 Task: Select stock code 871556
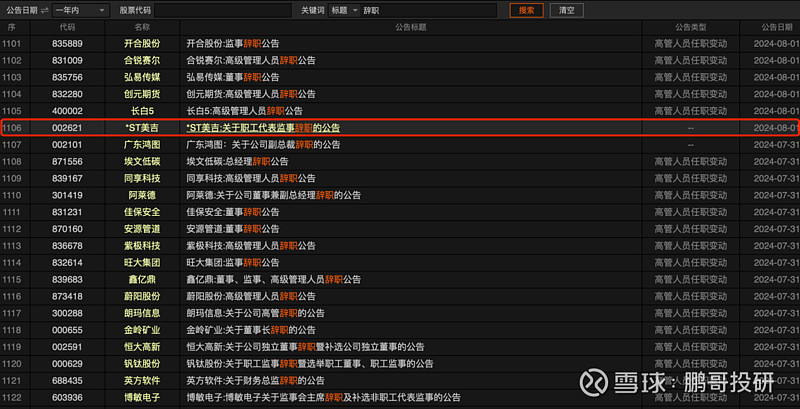coord(67,162)
